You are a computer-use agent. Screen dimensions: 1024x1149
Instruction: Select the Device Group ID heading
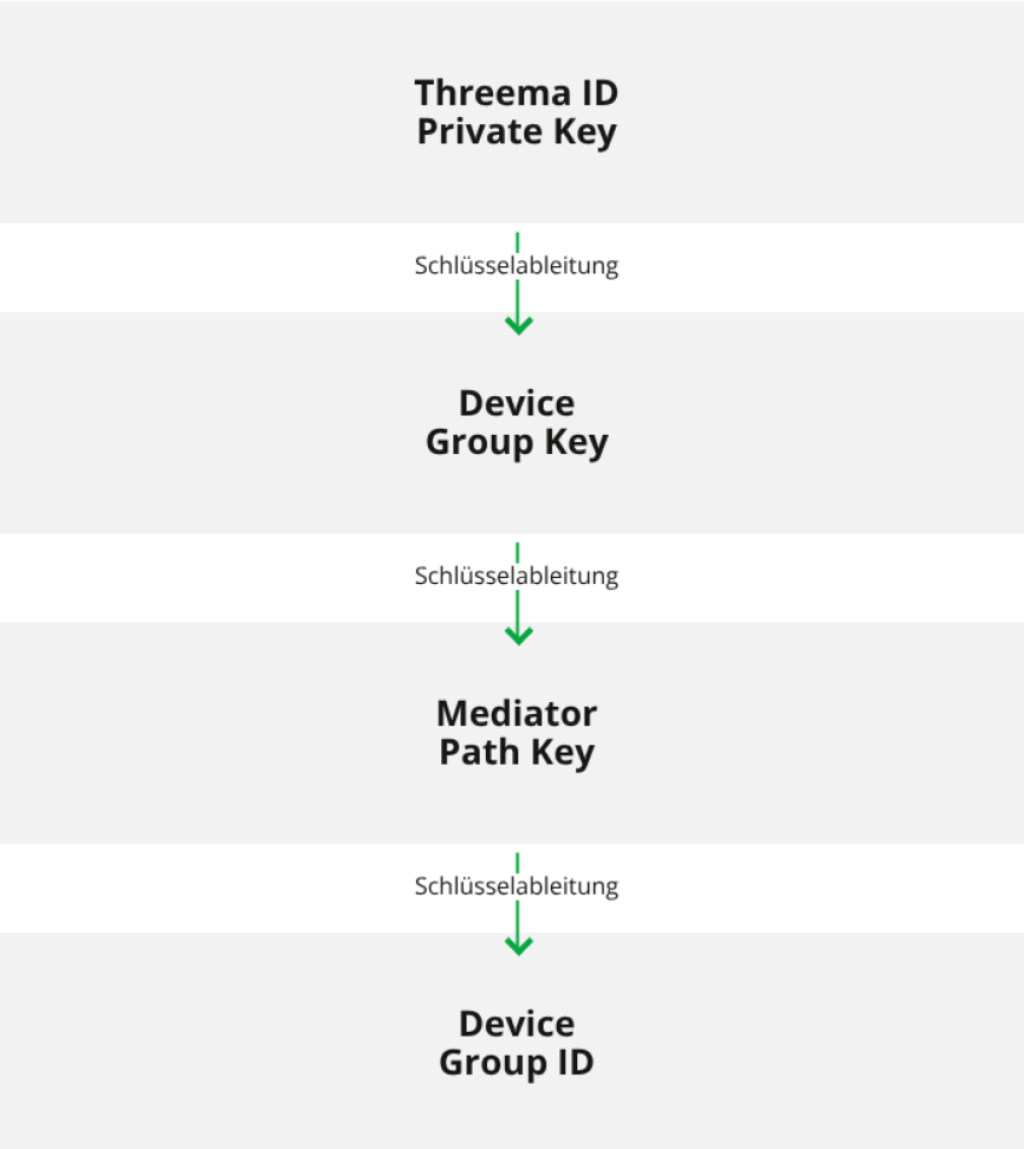coord(517,1043)
